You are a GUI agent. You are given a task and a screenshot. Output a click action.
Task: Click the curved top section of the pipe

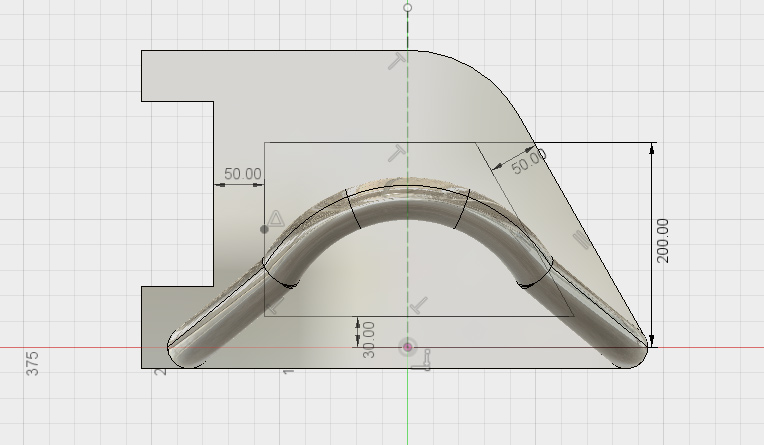(407, 203)
